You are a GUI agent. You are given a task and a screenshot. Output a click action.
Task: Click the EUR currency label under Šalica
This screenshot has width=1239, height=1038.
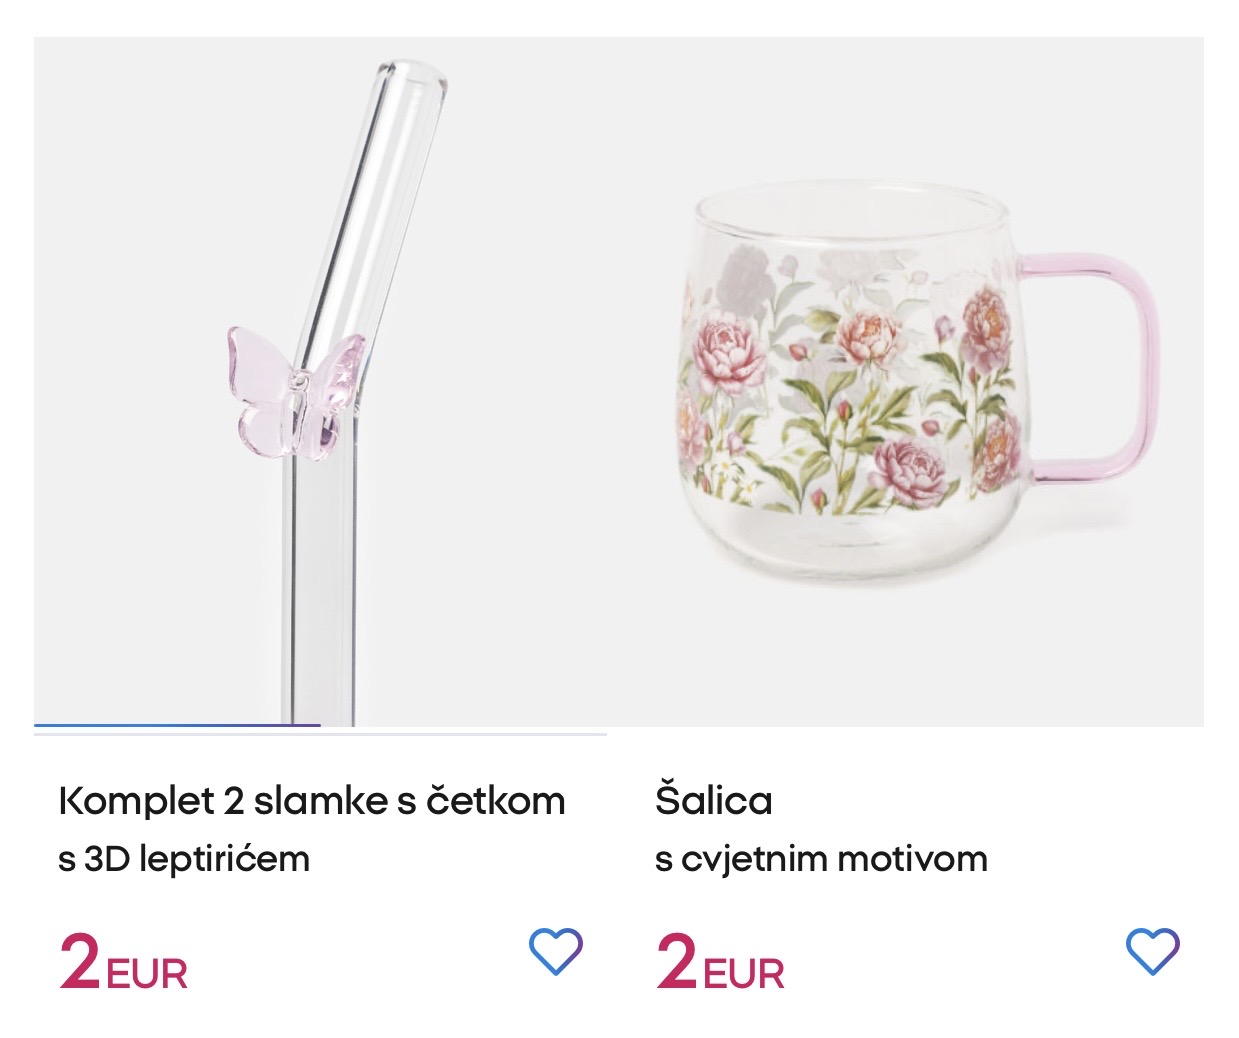(745, 973)
